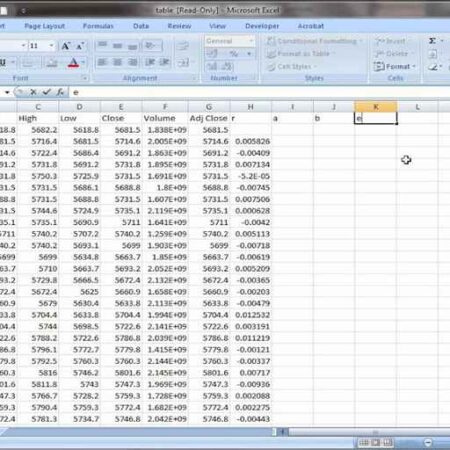450x450 pixels.
Task: Click the Adj Close header cell
Action: (209, 118)
